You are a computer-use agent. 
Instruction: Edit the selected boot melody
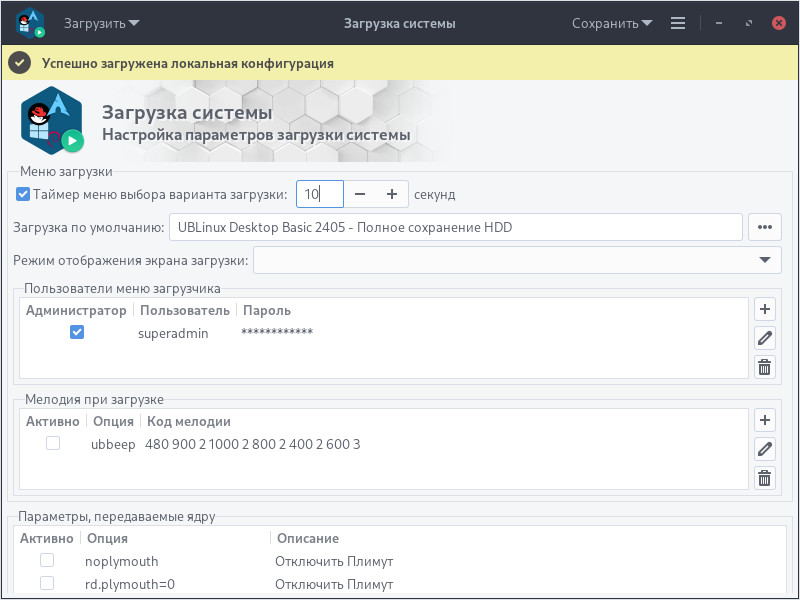click(x=764, y=449)
